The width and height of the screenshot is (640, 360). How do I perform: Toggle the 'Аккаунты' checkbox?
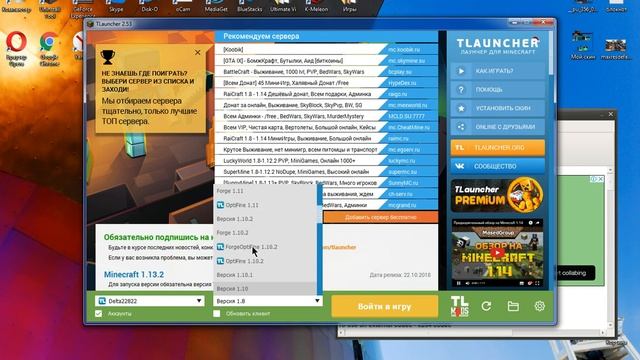[98, 313]
